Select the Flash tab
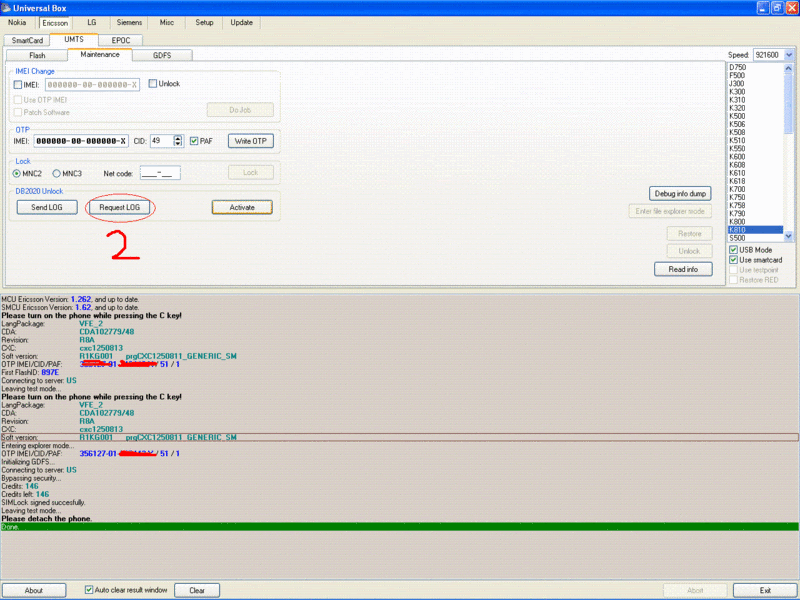Screen dimensions: 800x600 37,55
